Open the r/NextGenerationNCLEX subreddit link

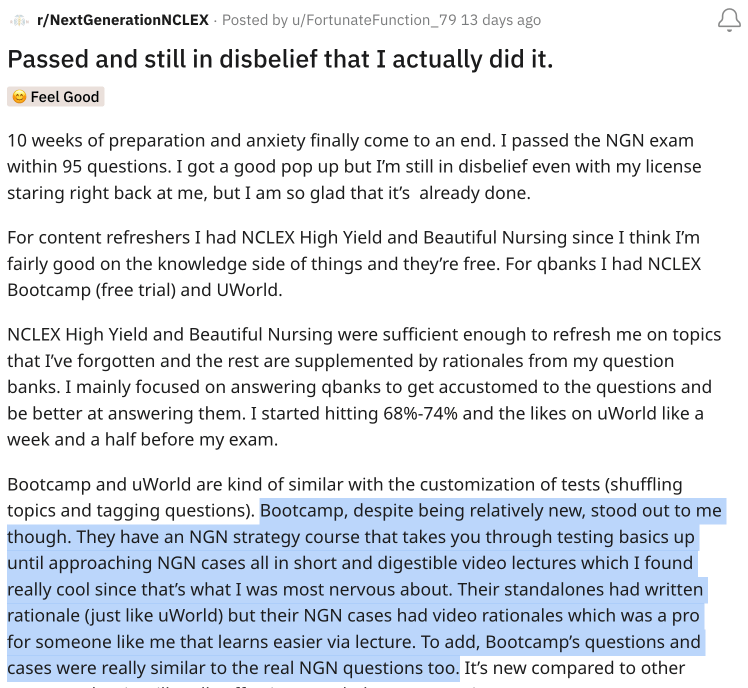click(x=123, y=20)
